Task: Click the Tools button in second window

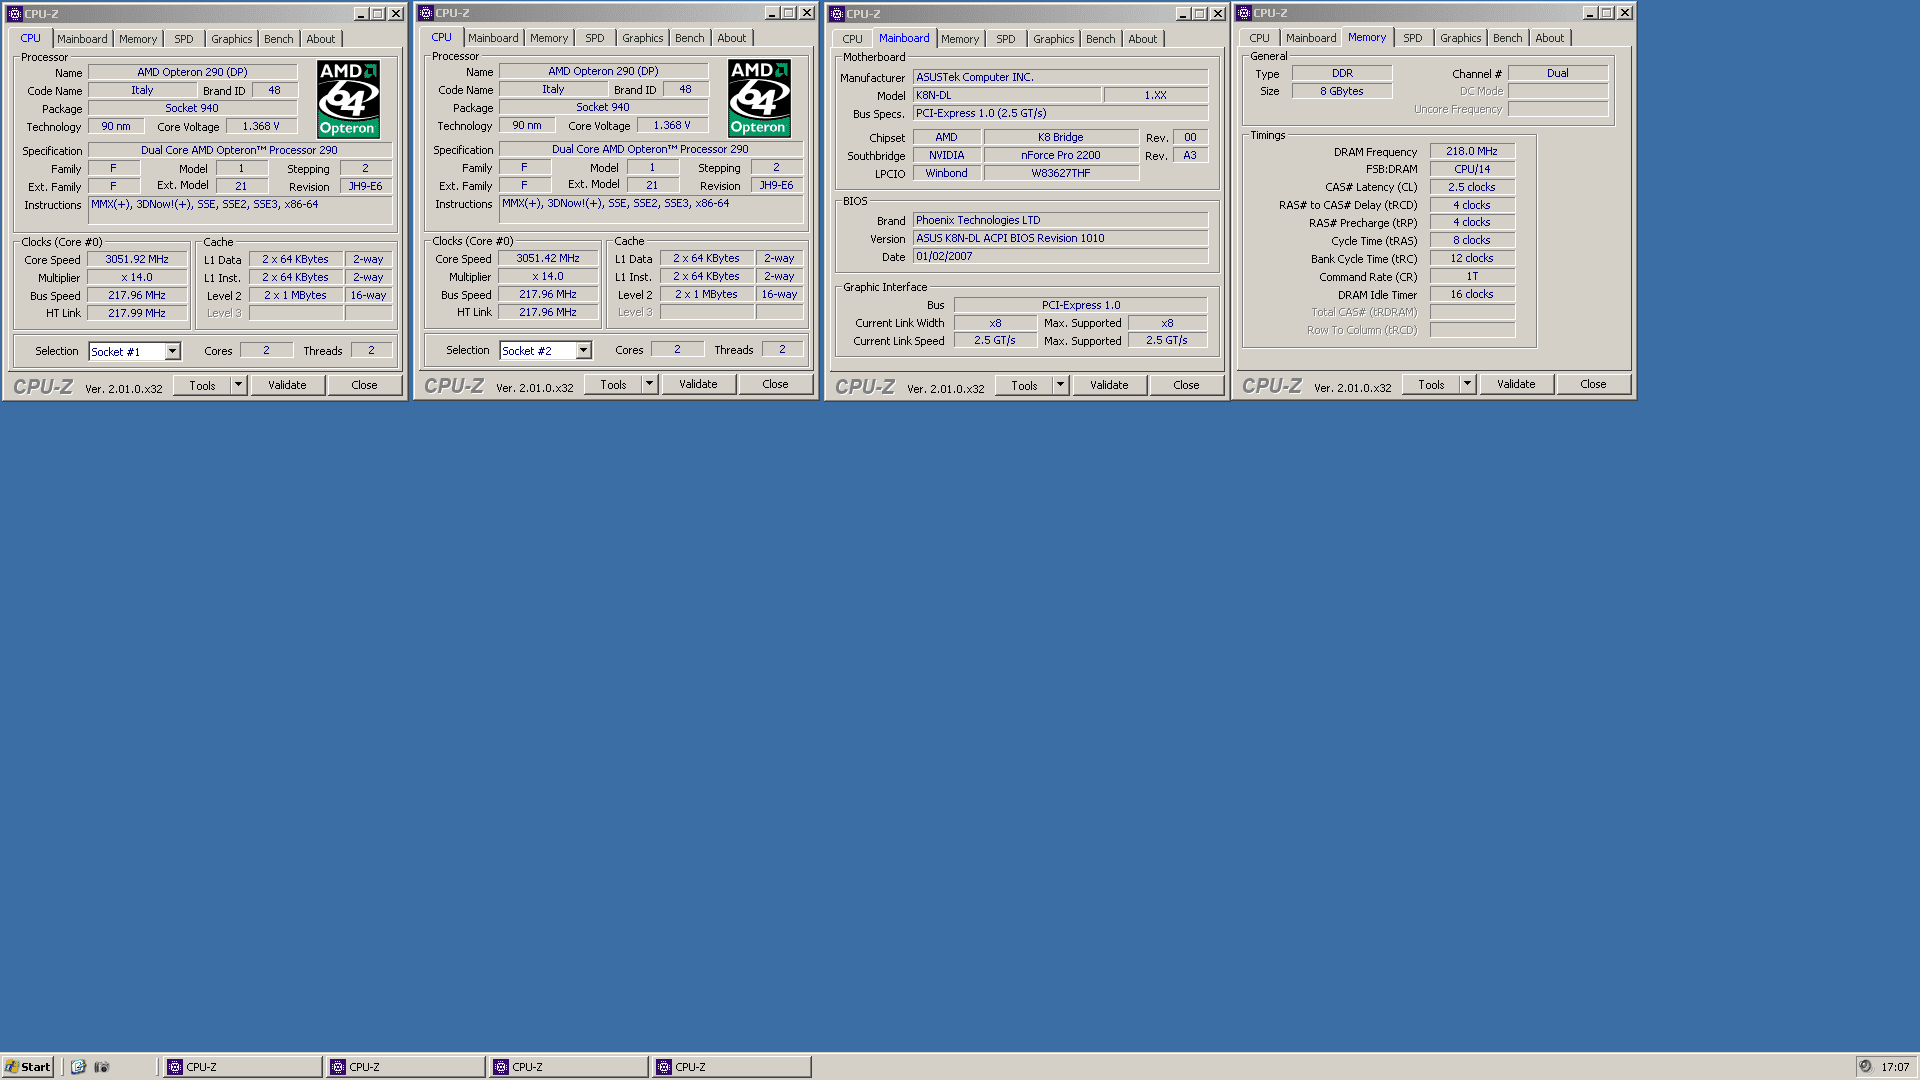Action: coord(613,384)
